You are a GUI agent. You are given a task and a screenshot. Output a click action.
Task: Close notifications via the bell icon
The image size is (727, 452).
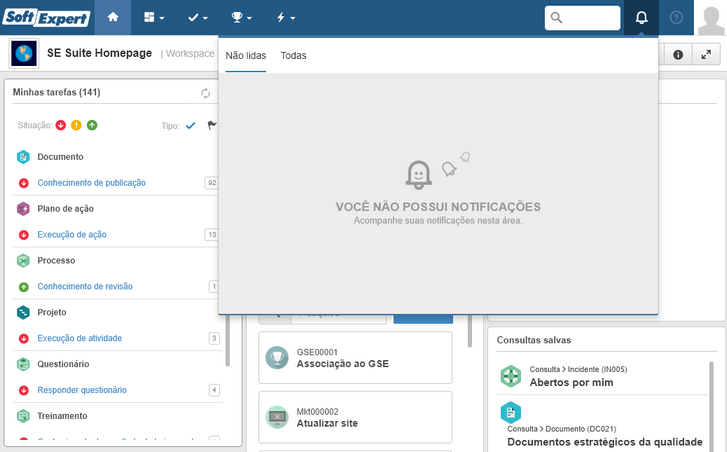641,18
